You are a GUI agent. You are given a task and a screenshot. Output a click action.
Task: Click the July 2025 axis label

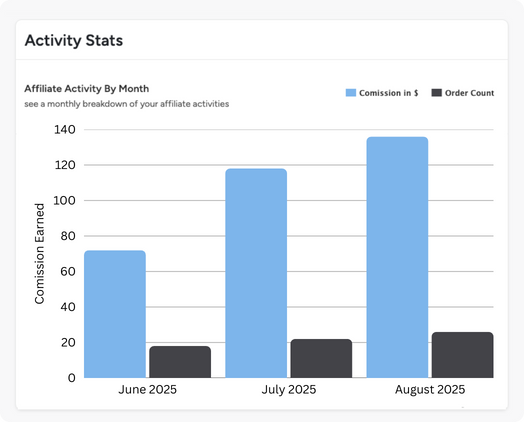(x=289, y=390)
